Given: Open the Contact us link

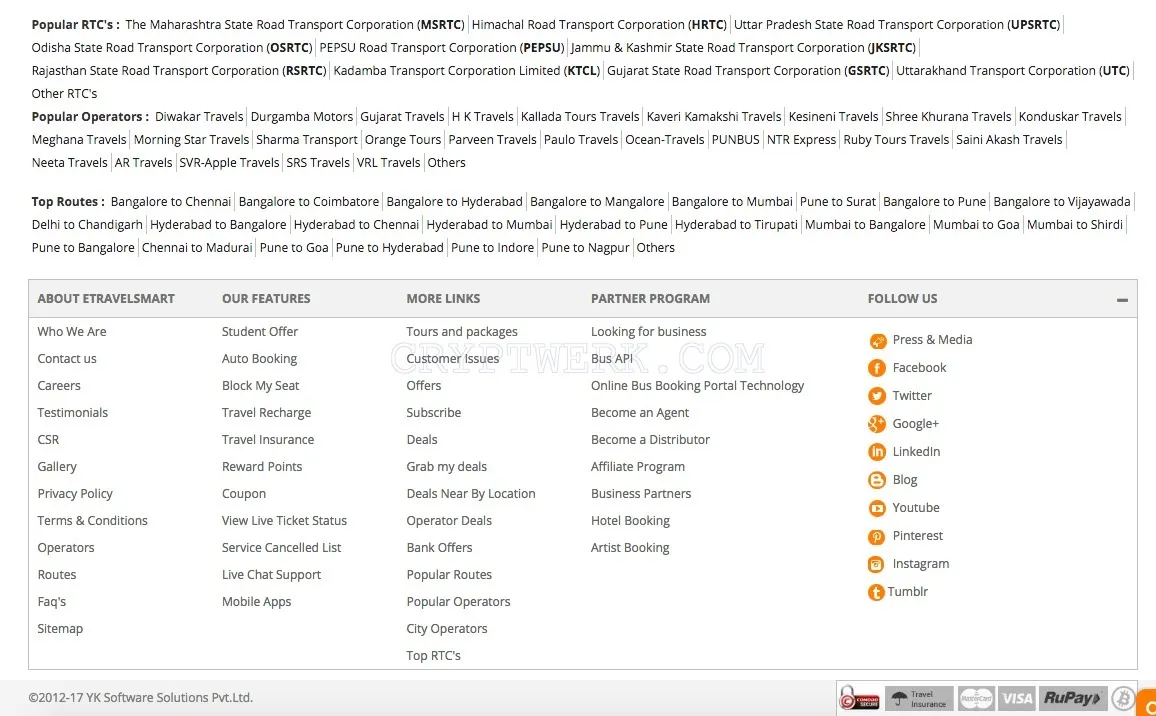Looking at the screenshot, I should [x=67, y=358].
